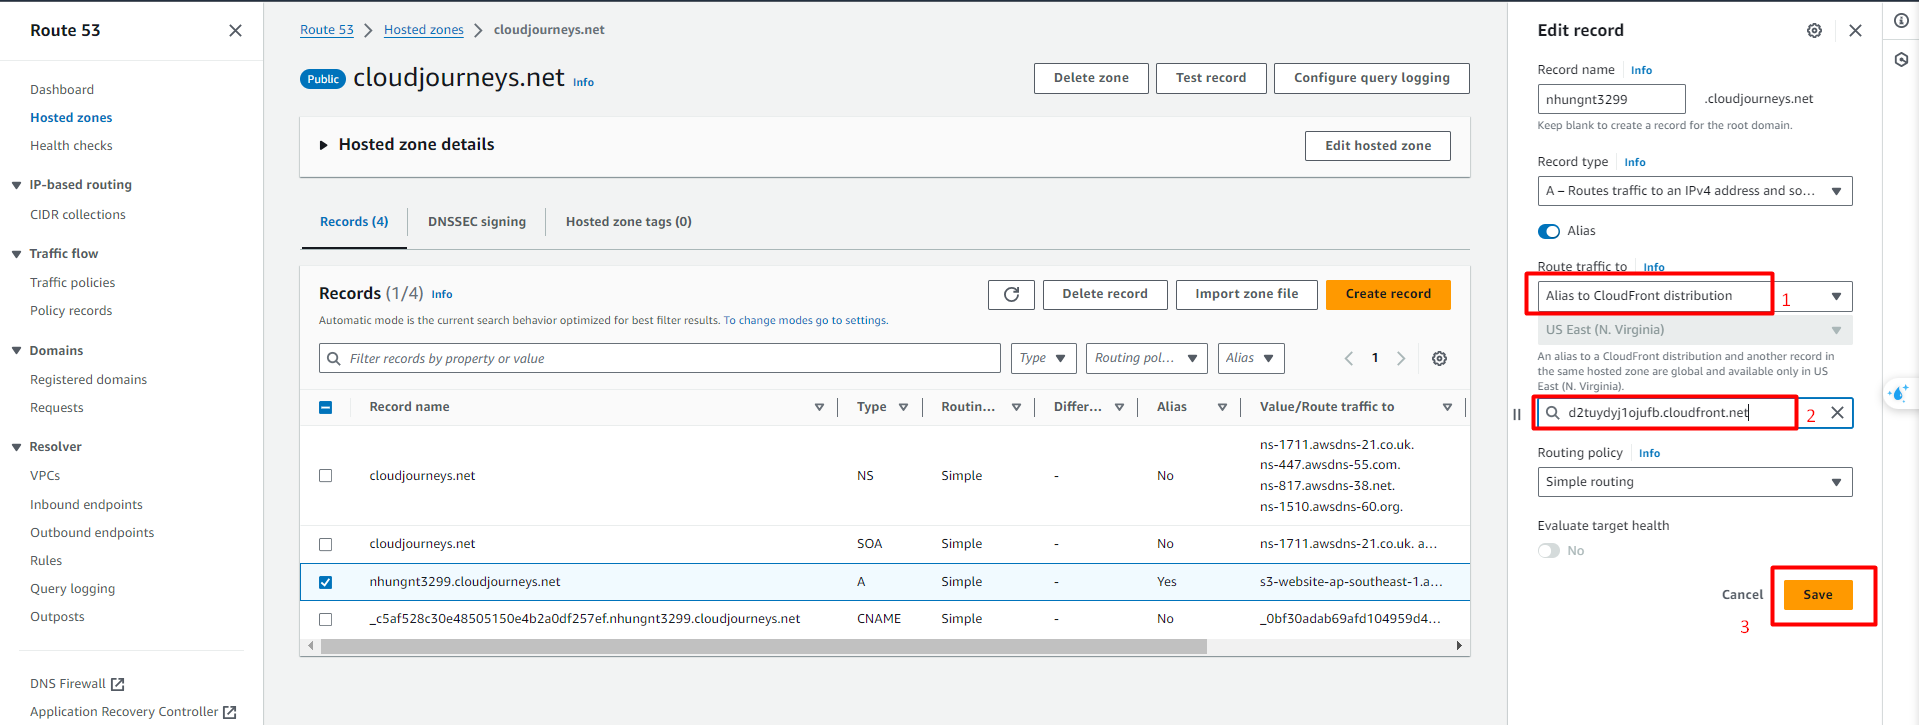Image resolution: width=1919 pixels, height=725 pixels.
Task: Click Configure query logging button
Action: pos(1371,78)
